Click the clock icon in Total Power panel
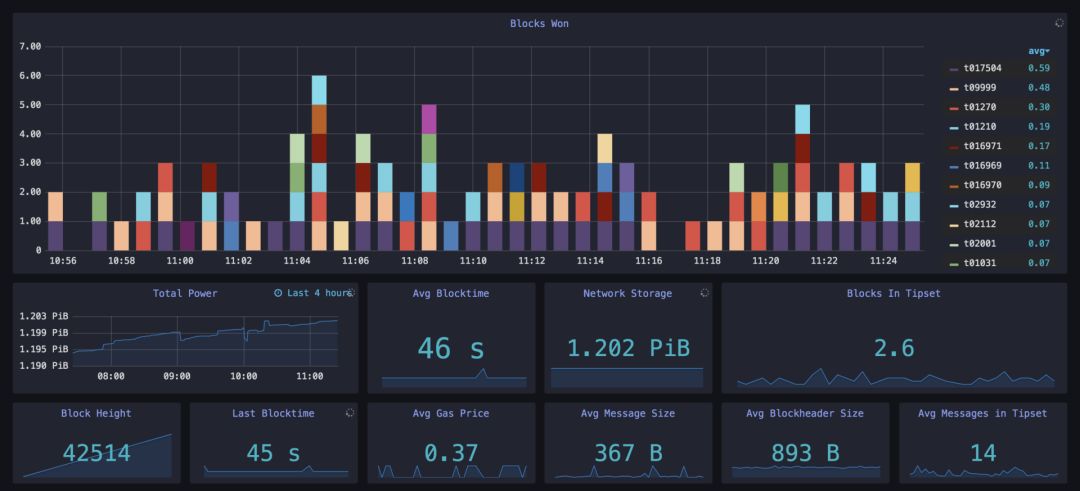The height and width of the screenshot is (491, 1080). point(278,293)
